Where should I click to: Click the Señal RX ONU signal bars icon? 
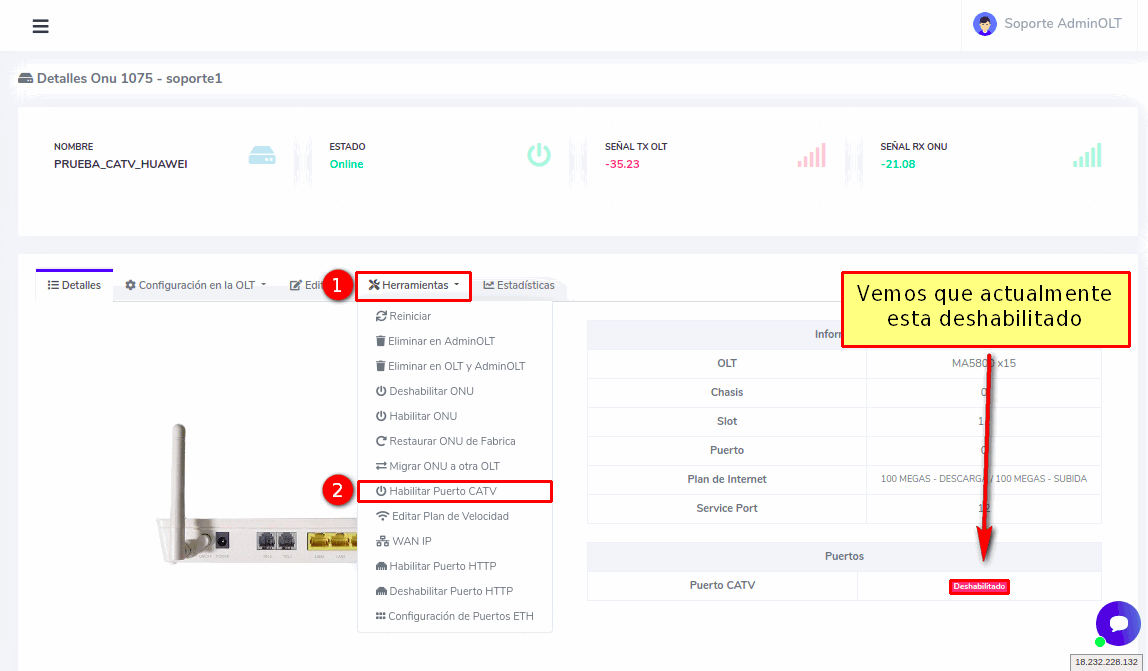click(x=1087, y=155)
